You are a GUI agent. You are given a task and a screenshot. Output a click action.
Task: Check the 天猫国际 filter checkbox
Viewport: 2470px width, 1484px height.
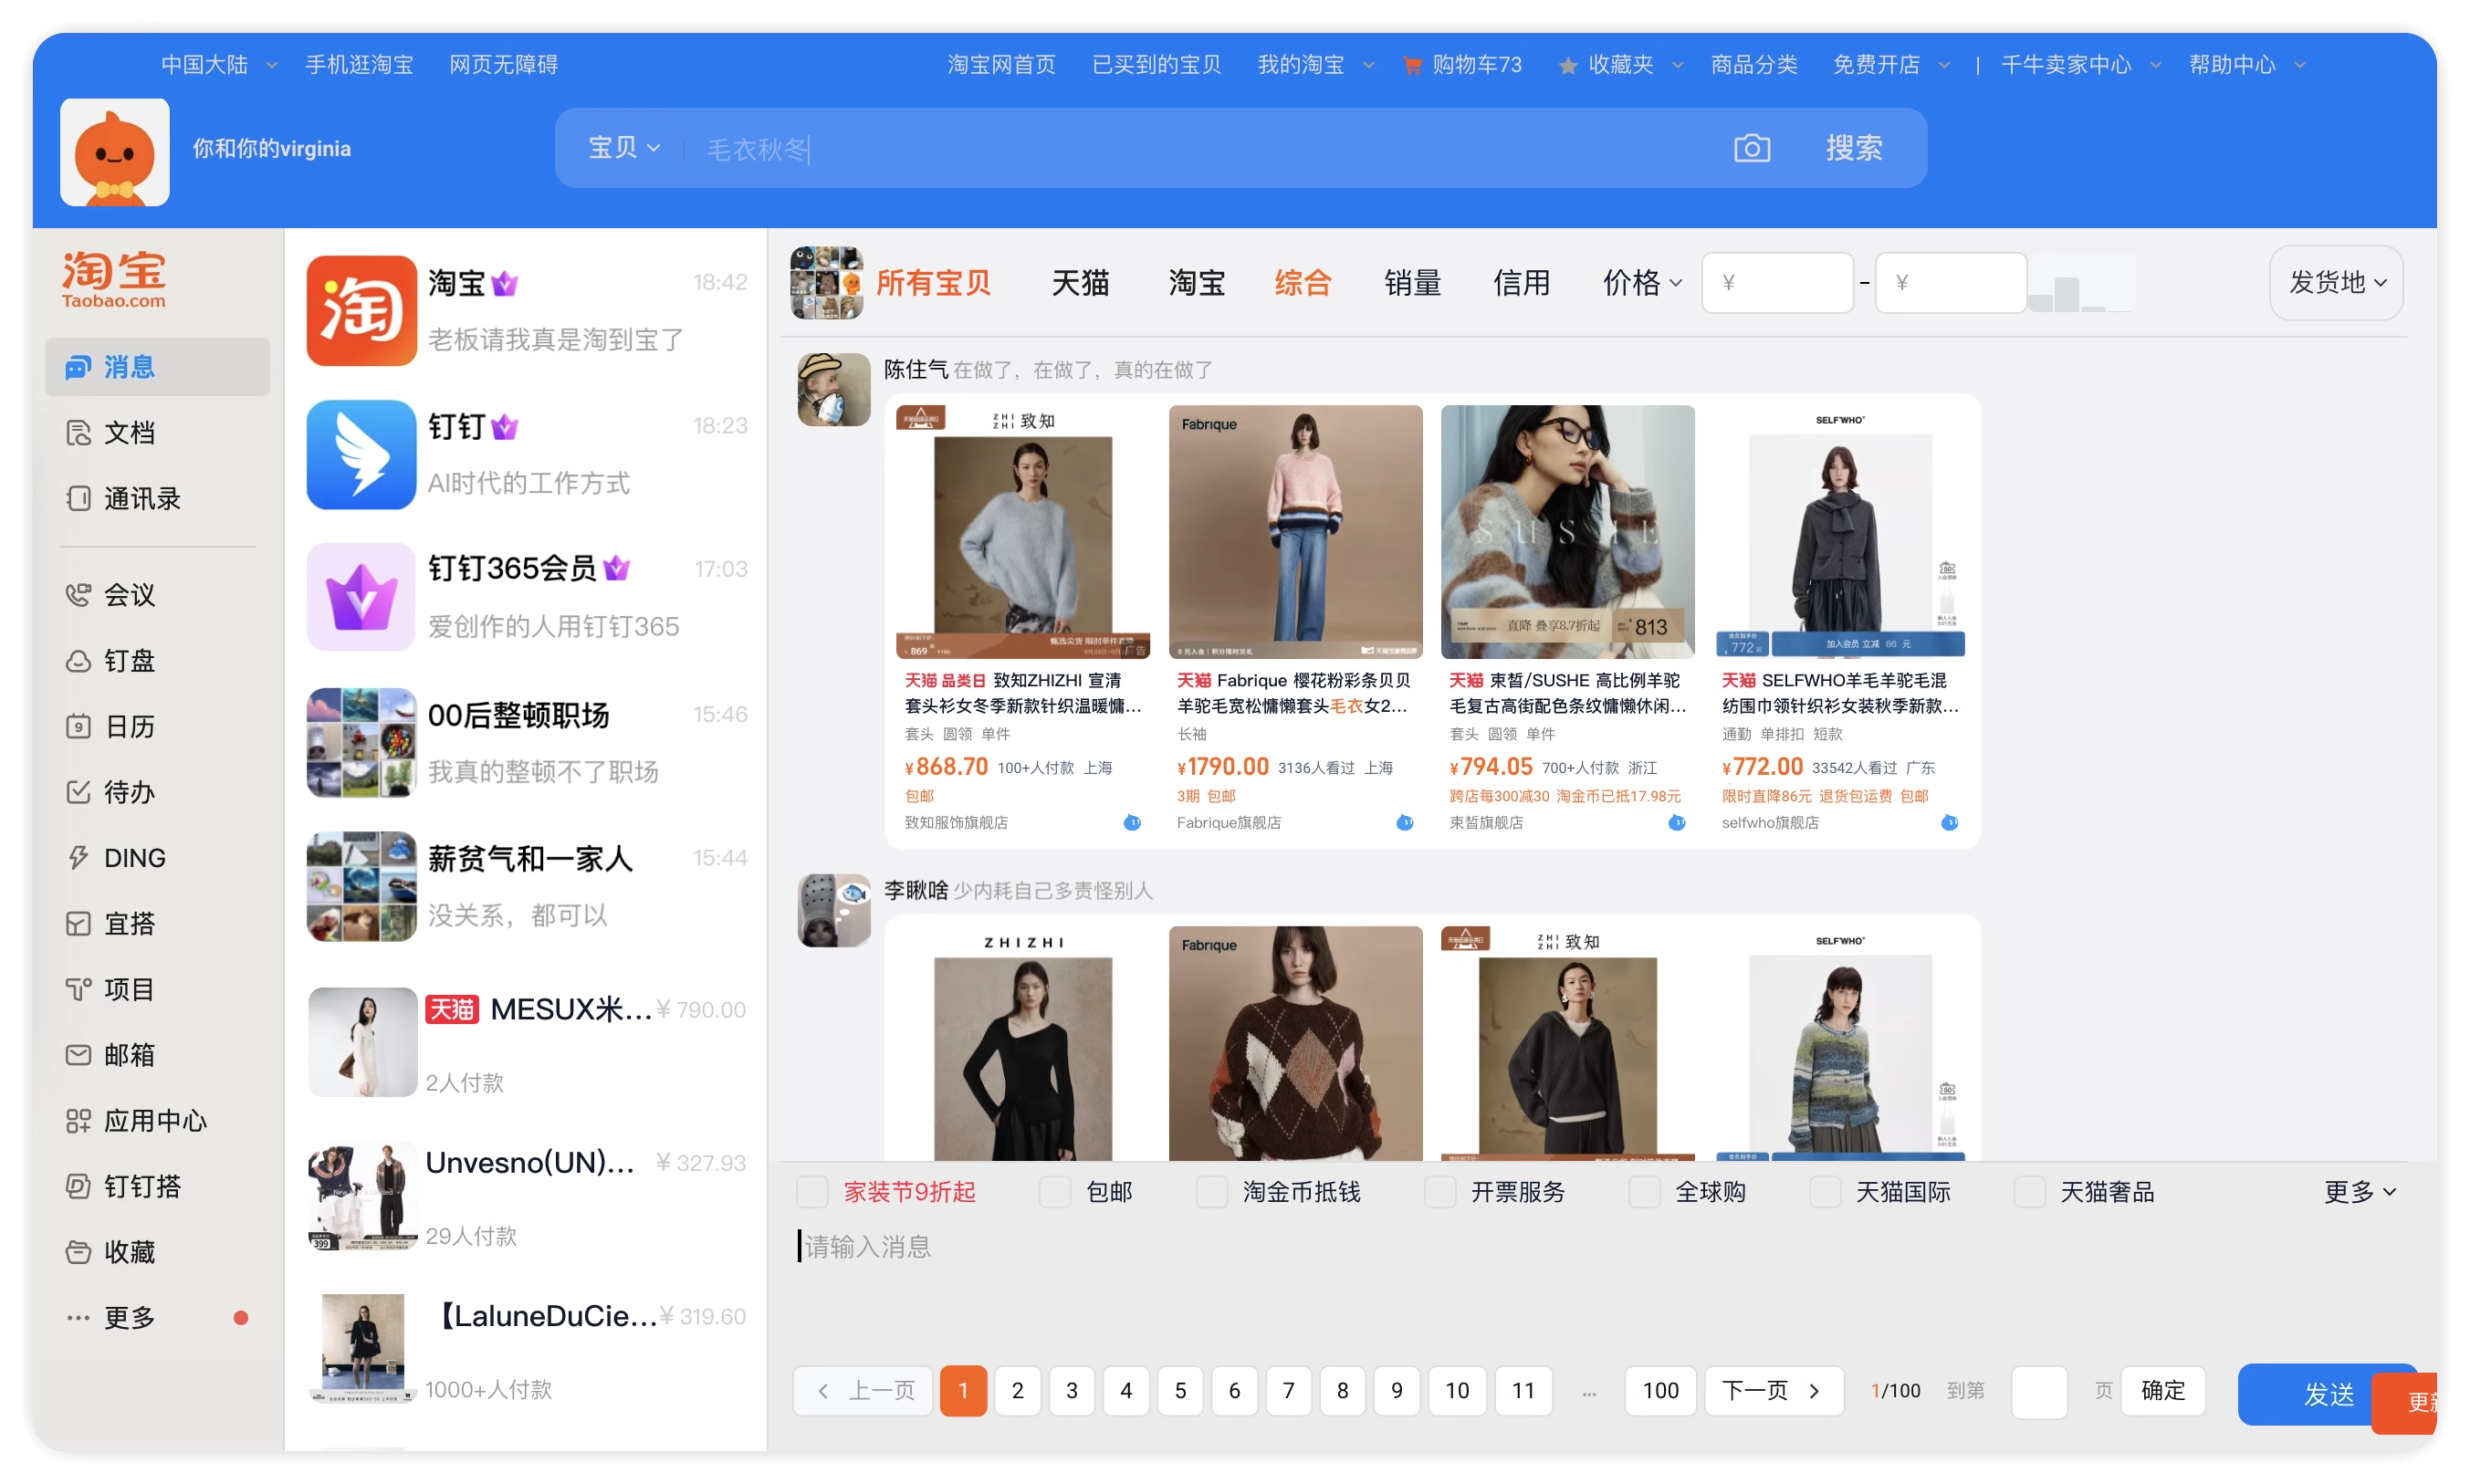1825,1192
